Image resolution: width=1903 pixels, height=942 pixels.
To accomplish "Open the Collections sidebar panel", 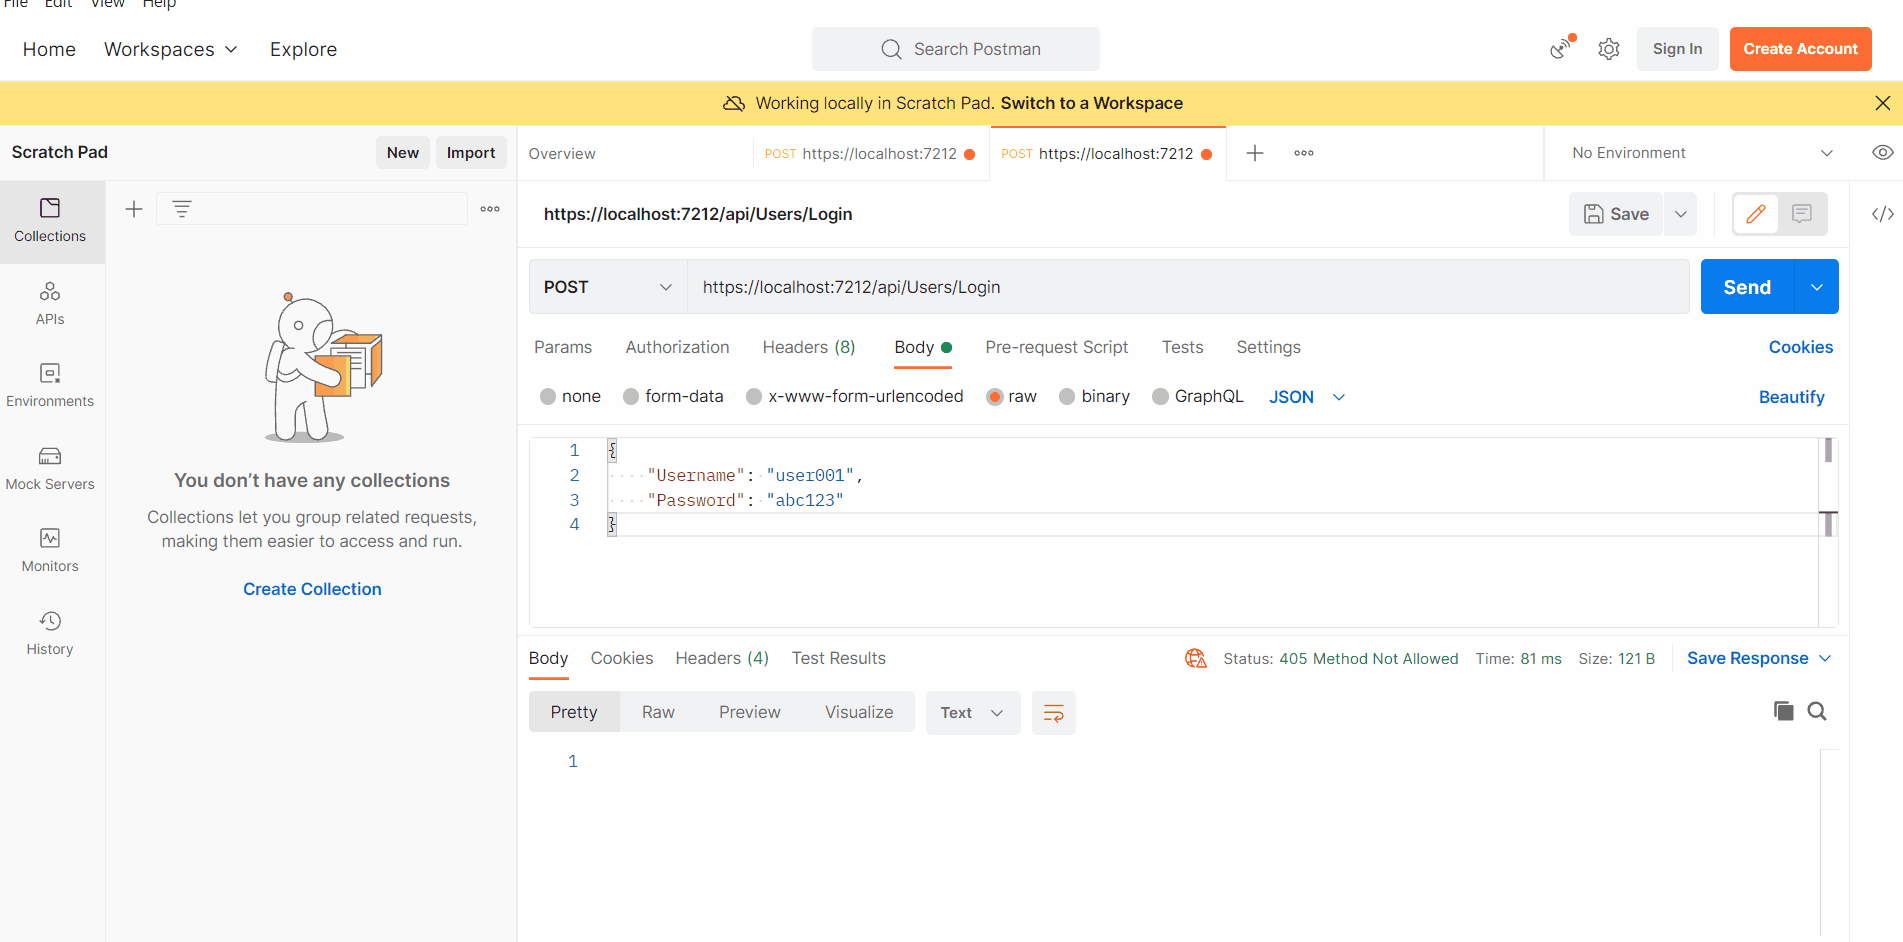I will tap(50, 221).
